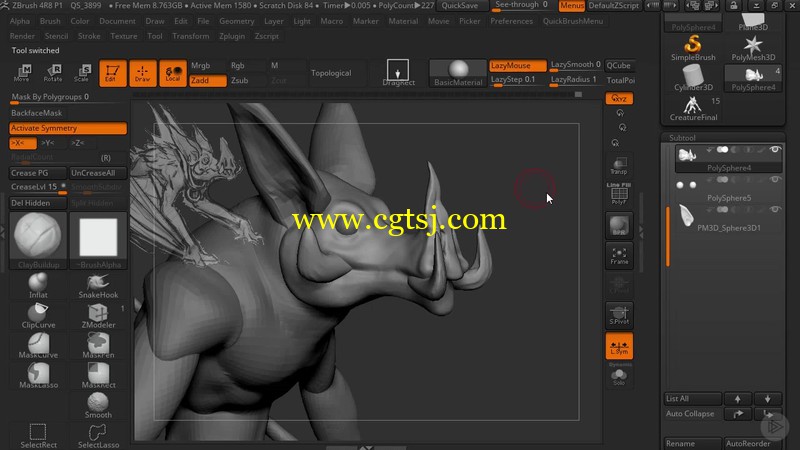This screenshot has width=800, height=450.
Task: Adjust the See-through slider
Action: tap(522, 6)
